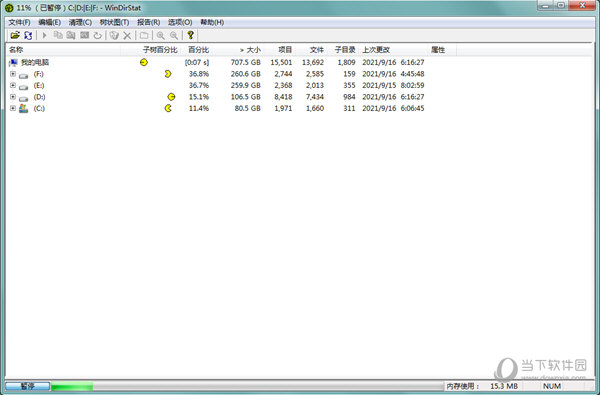Open the 编辑(E) menu

pos(49,22)
